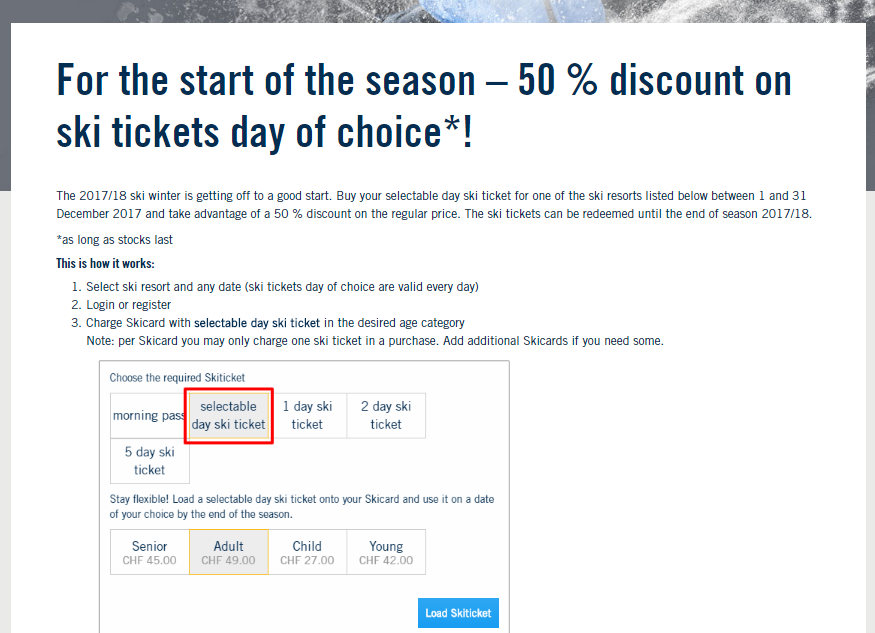Click the 50 % discount page headline

[x=424, y=106]
